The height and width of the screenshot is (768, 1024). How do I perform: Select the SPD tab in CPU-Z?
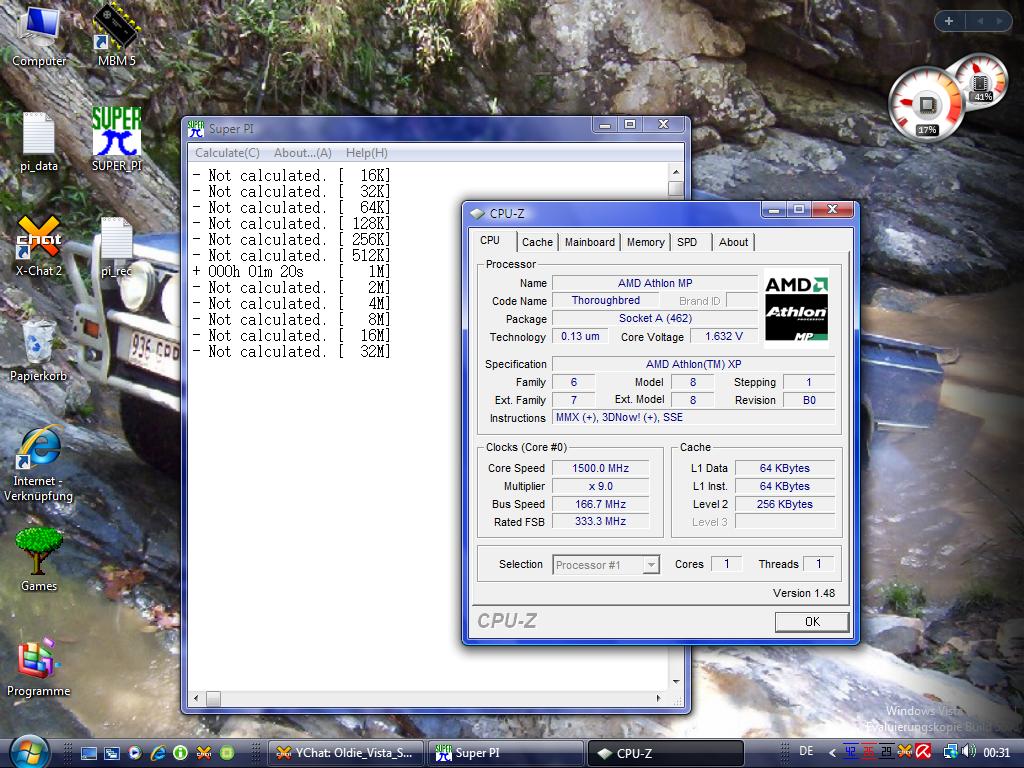[x=687, y=242]
